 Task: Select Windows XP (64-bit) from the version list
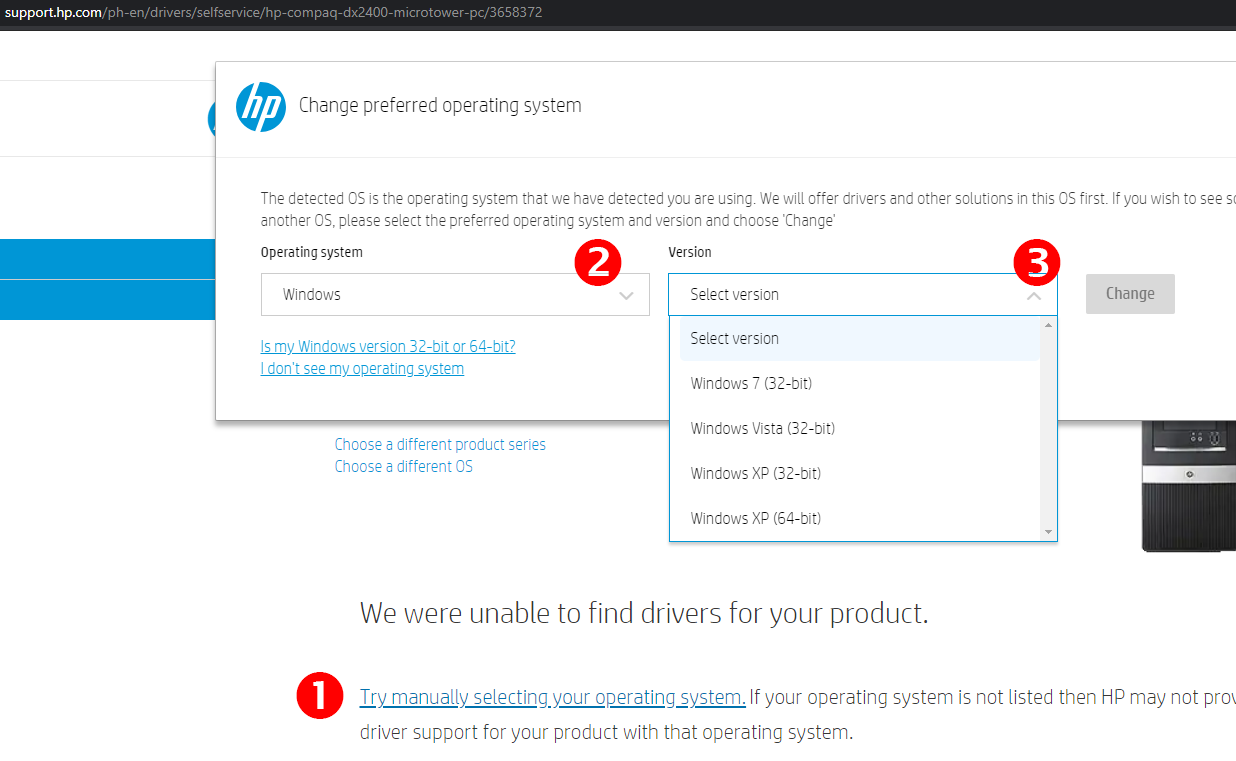860,519
